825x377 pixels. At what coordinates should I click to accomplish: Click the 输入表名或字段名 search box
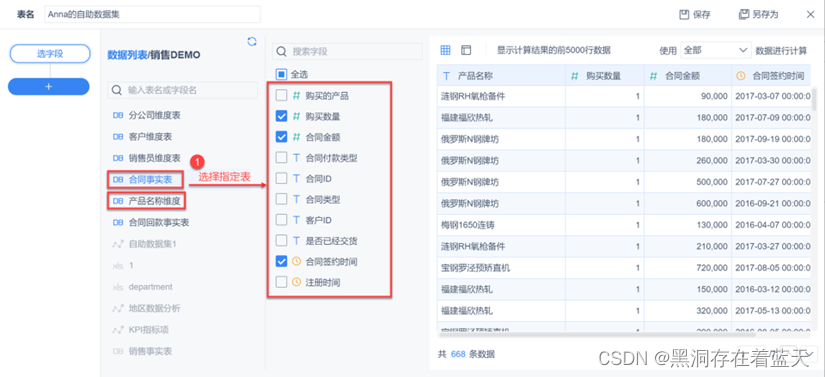(x=183, y=90)
